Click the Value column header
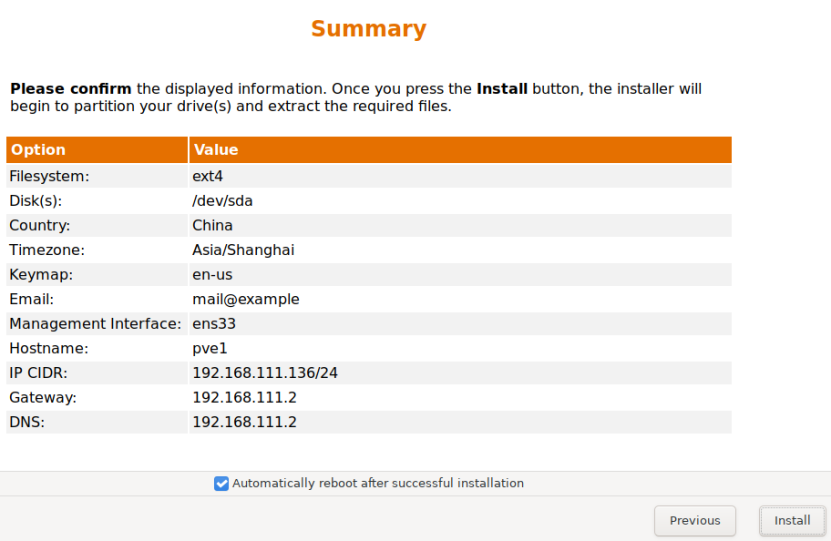 point(216,150)
